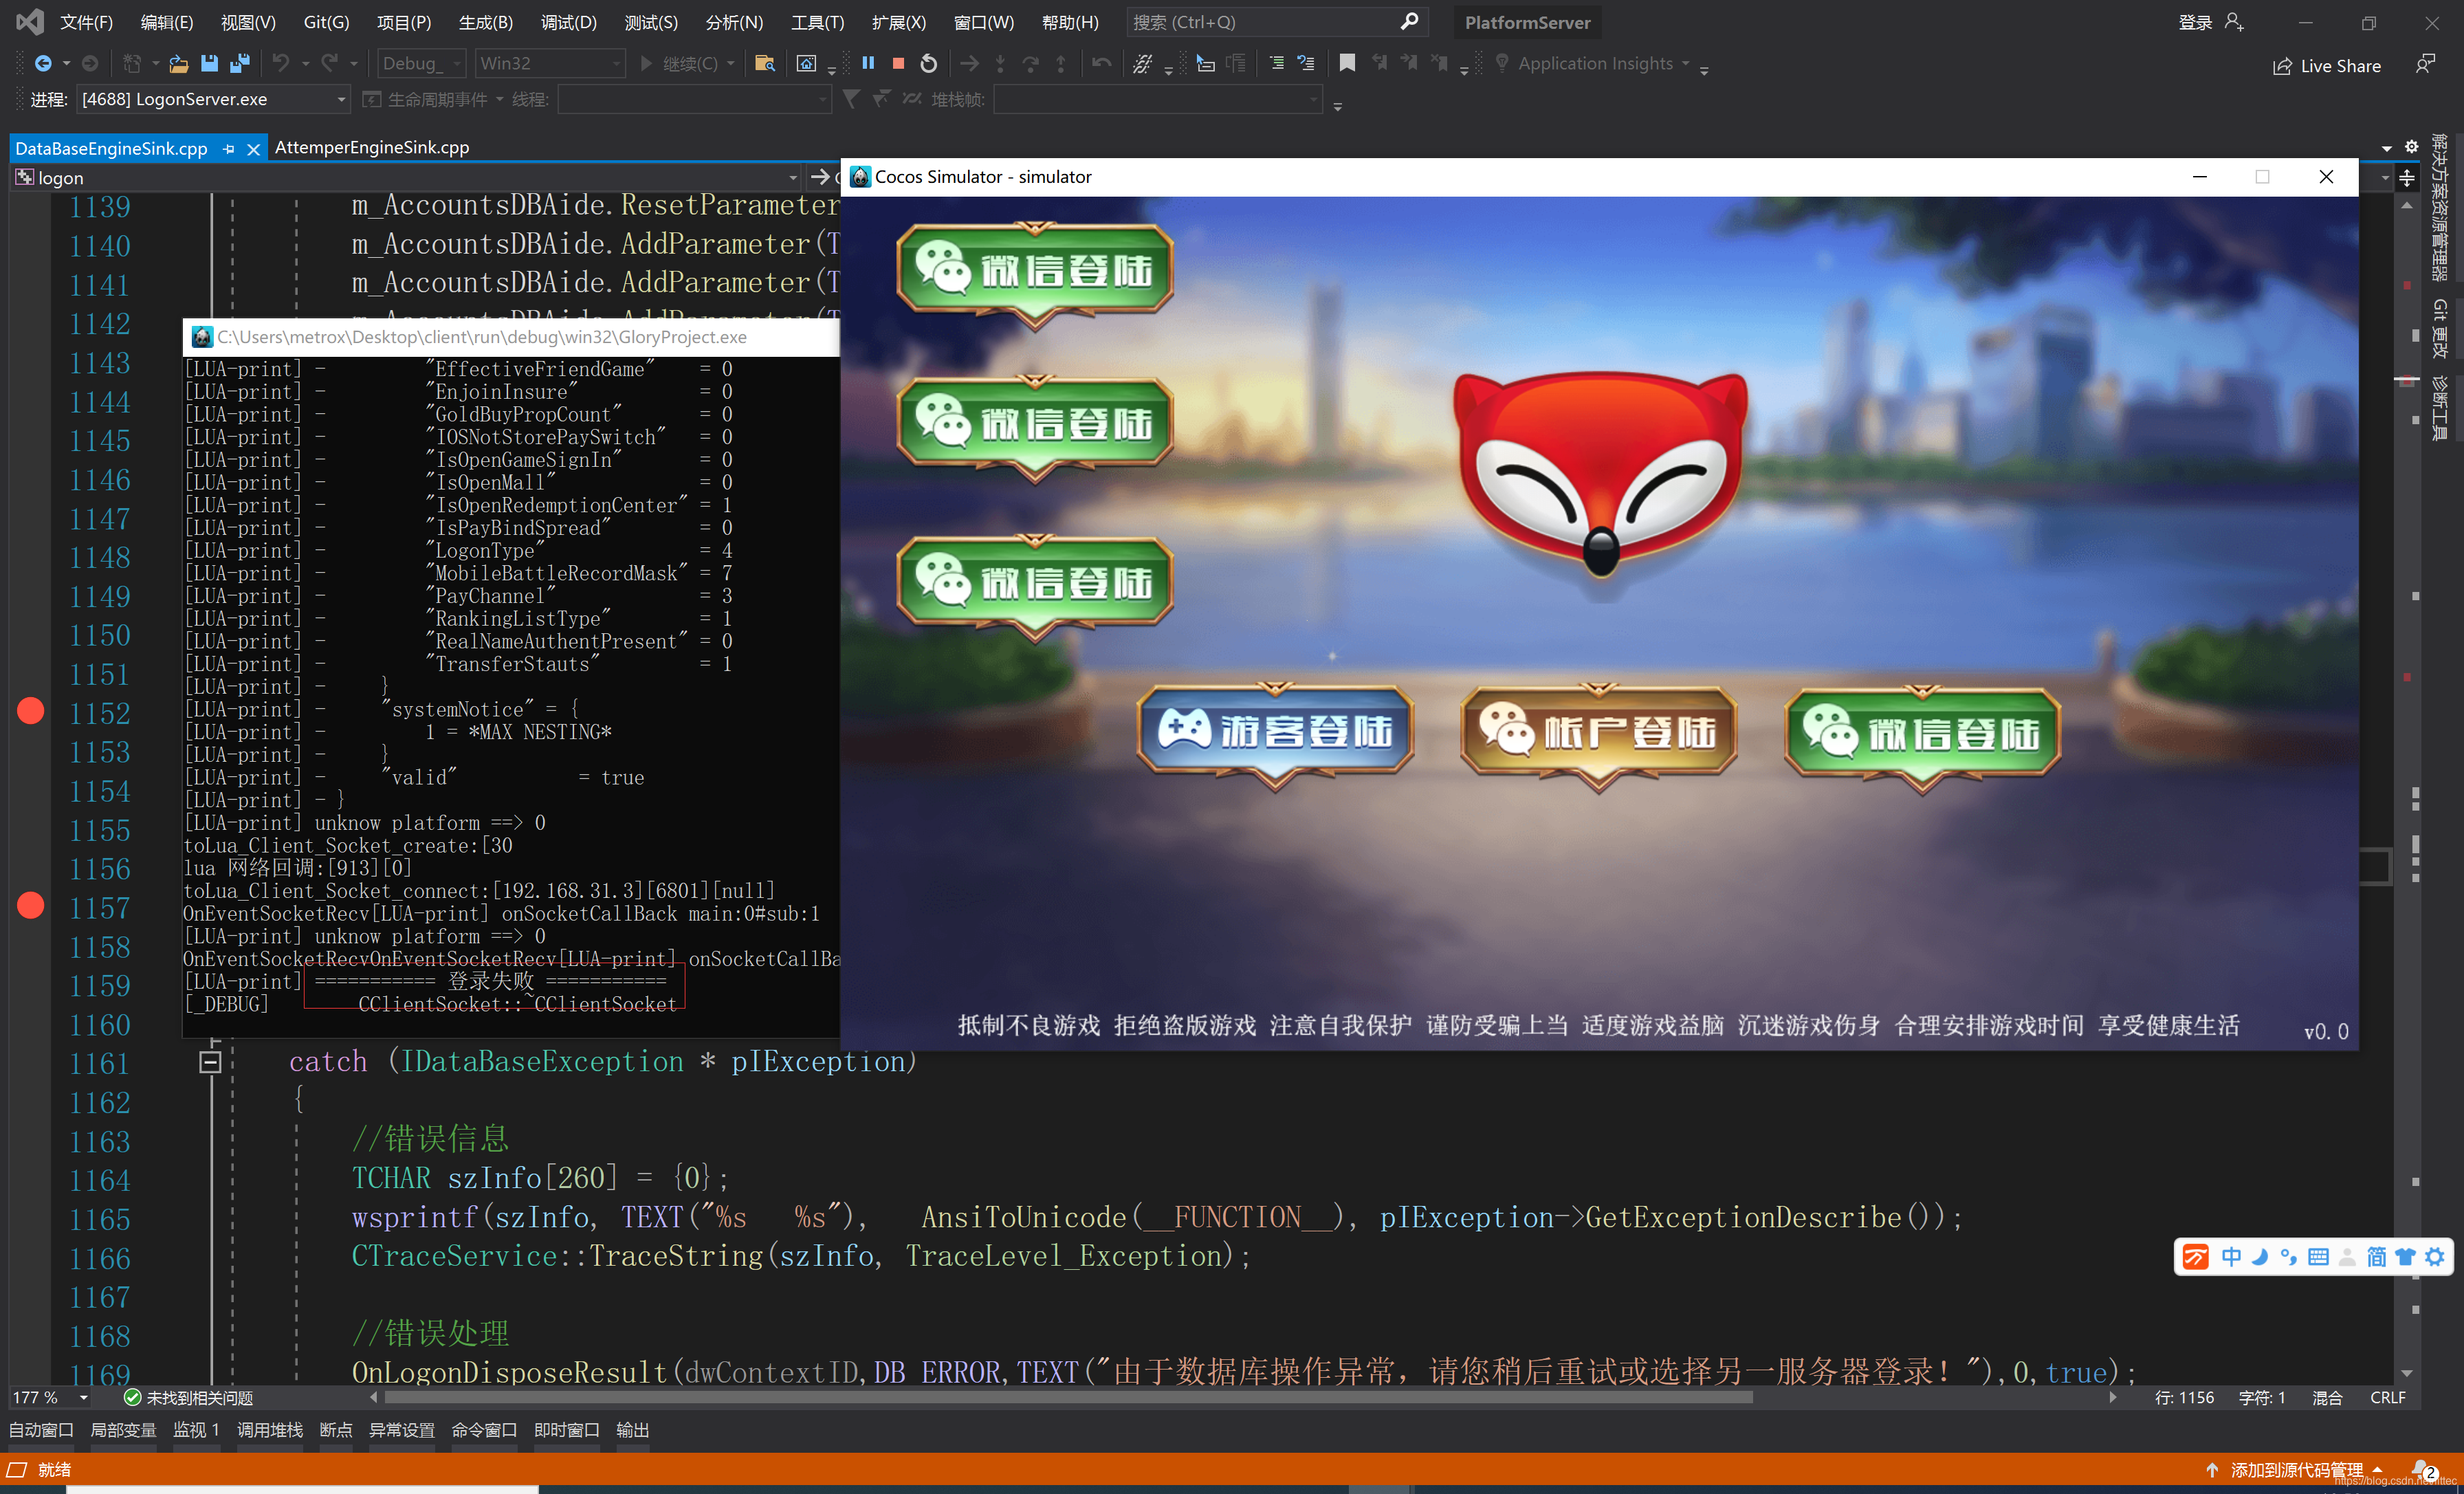The width and height of the screenshot is (2464, 1494).
Task: Click the bottom-right green 微信登陆 button
Action: [1922, 738]
